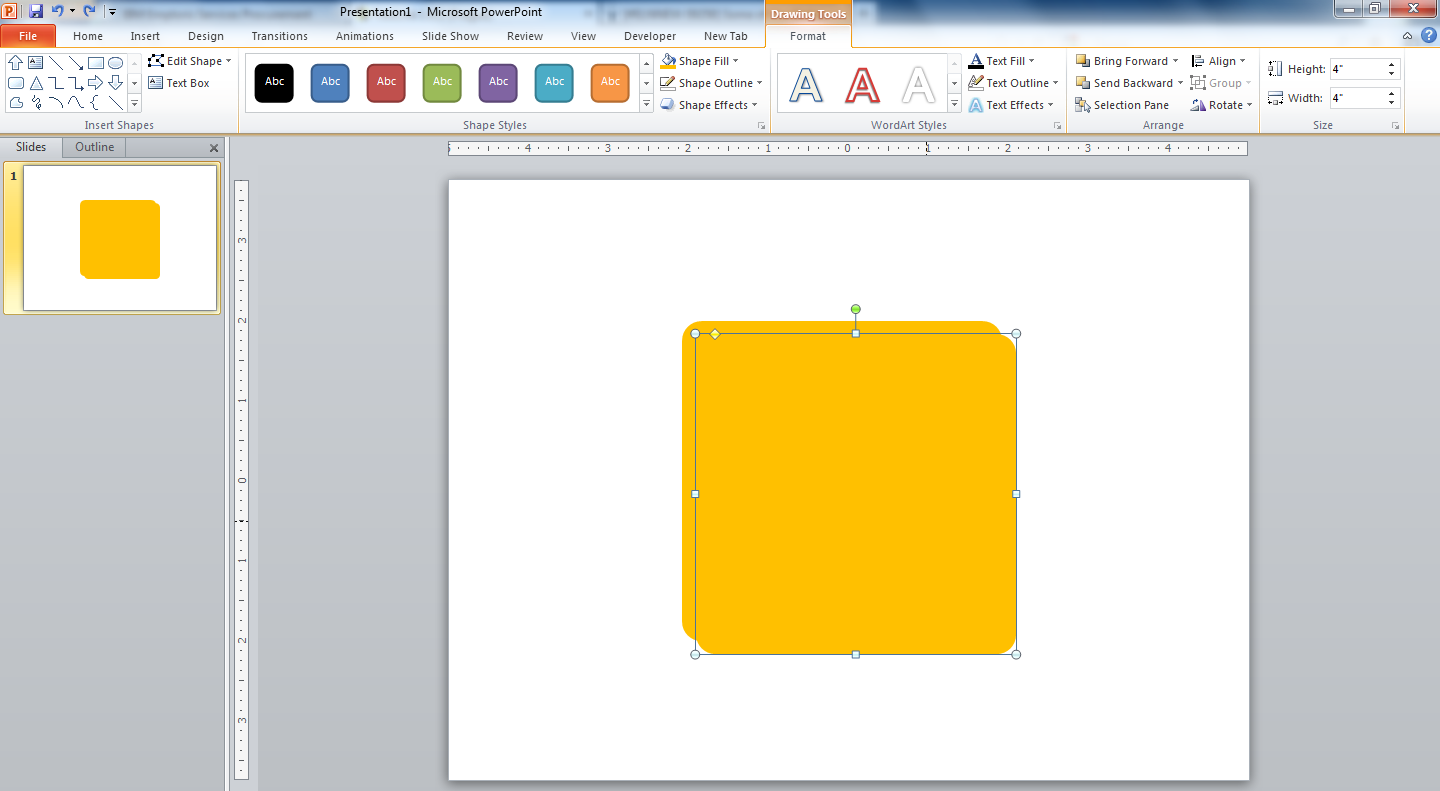Viewport: 1440px width, 791px height.
Task: Open the Align options dropdown
Action: [1219, 61]
